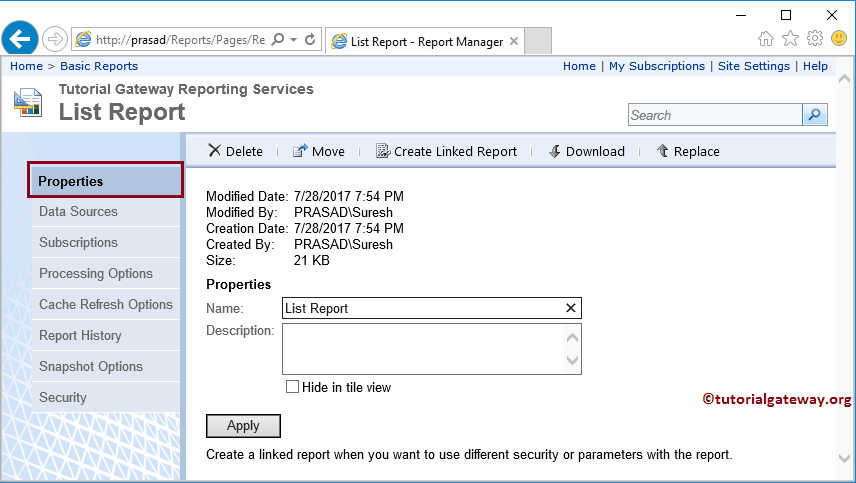
Task: Click the Create Linked Report label
Action: pos(455,151)
